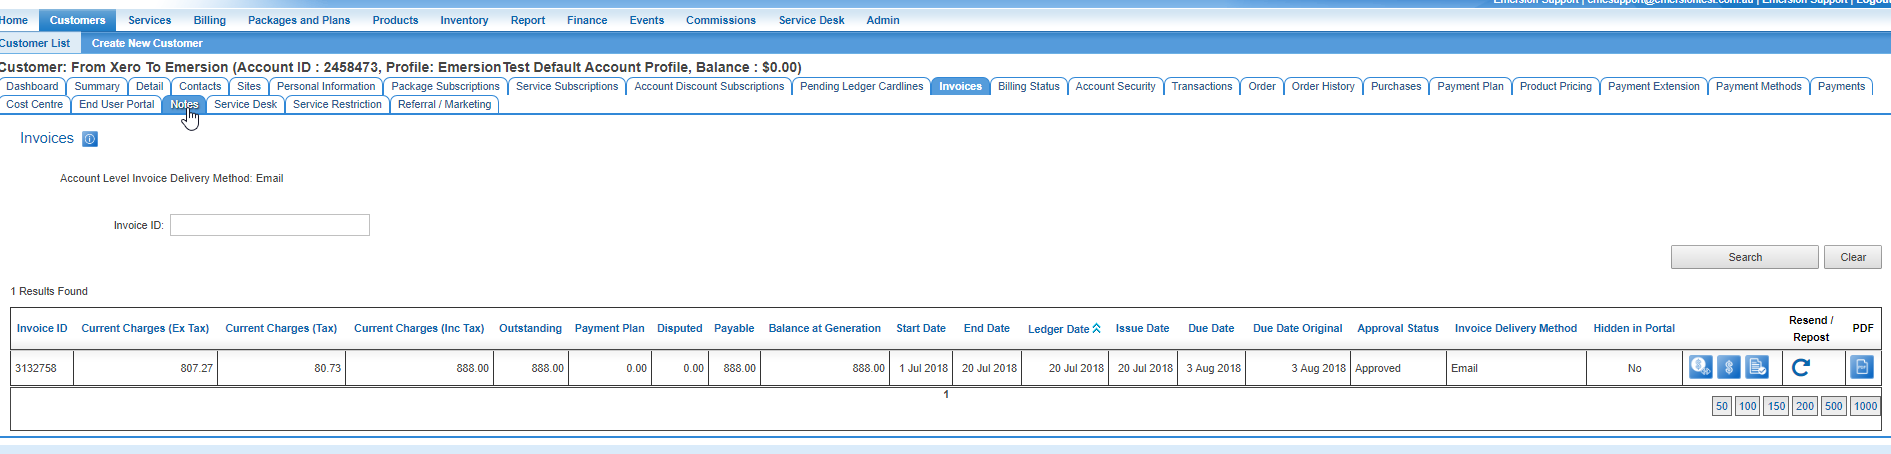Click the invoice PDF download icon

click(x=1861, y=368)
